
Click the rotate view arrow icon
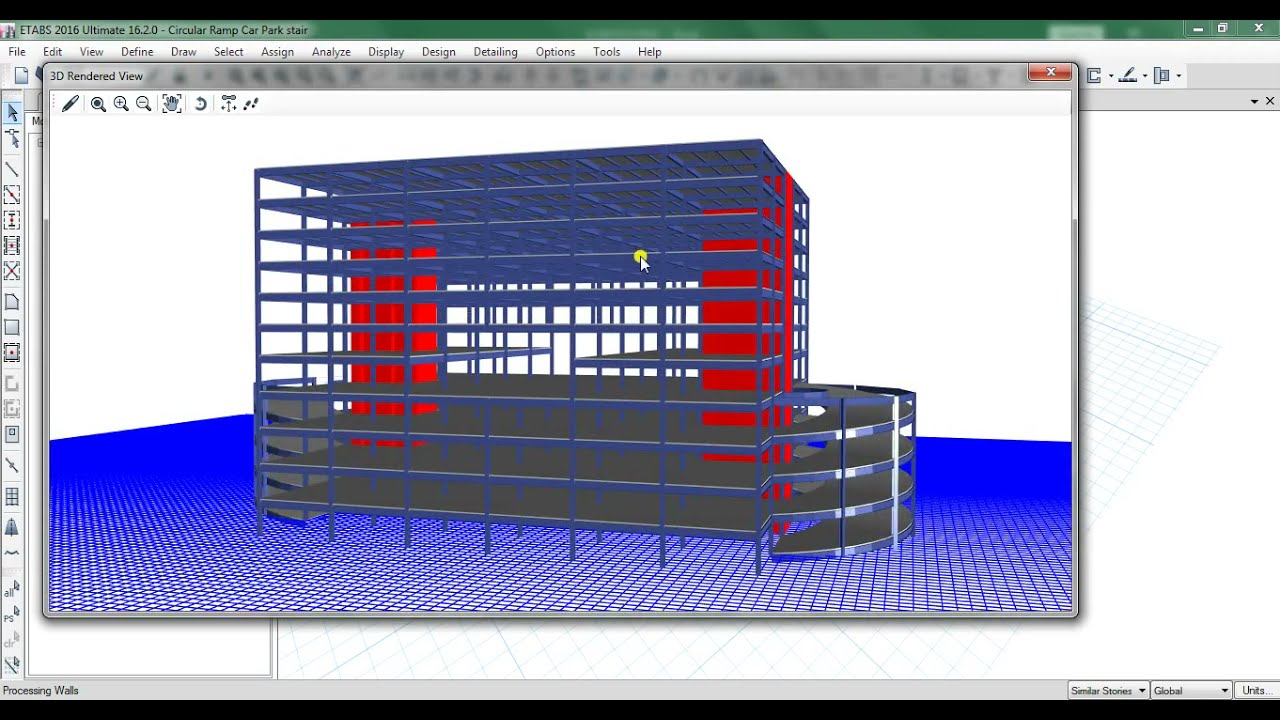point(200,104)
